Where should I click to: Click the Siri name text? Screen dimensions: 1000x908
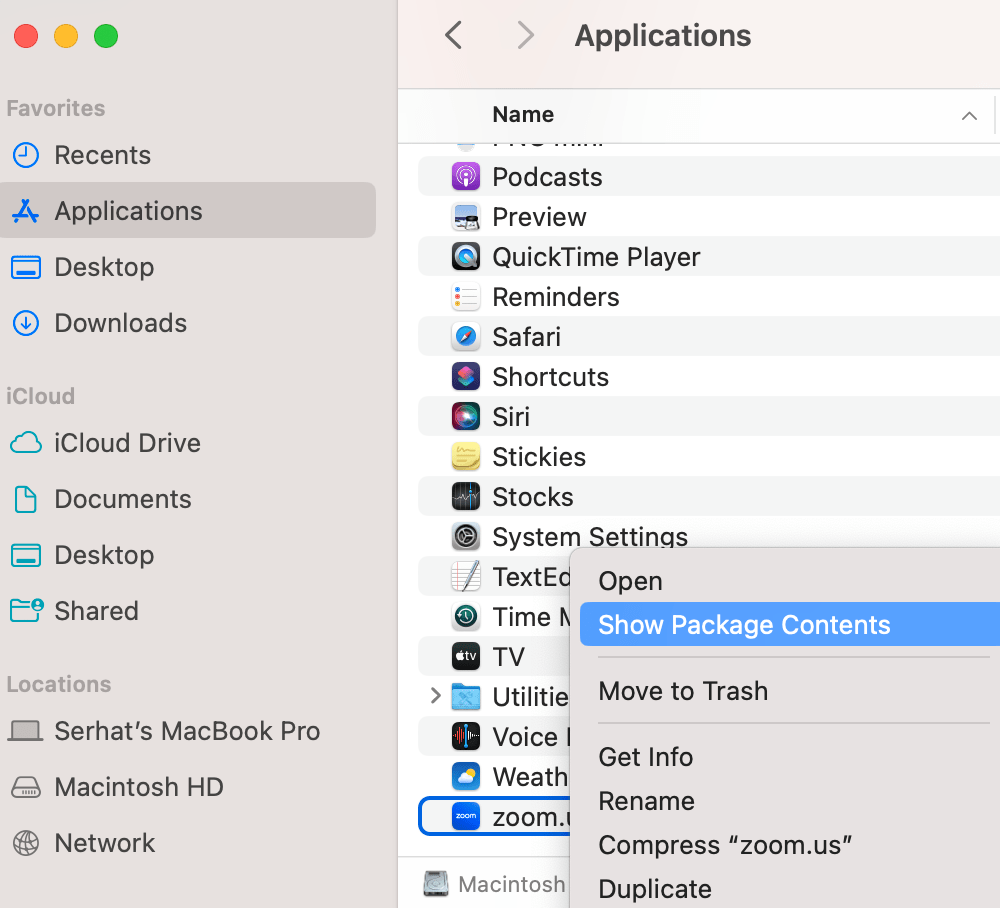[511, 417]
